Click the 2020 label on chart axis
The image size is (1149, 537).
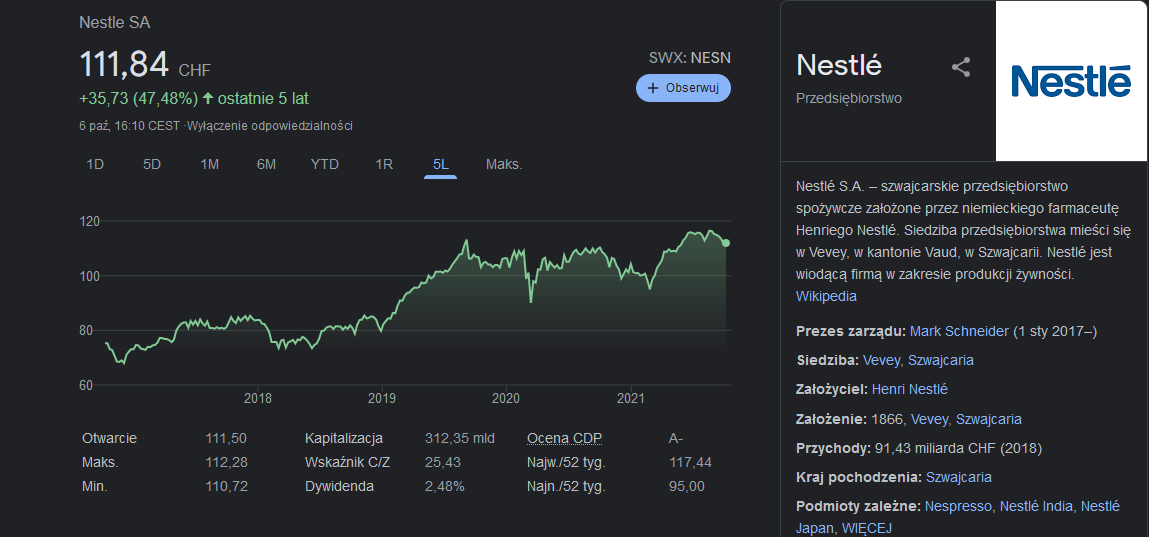[x=506, y=399]
